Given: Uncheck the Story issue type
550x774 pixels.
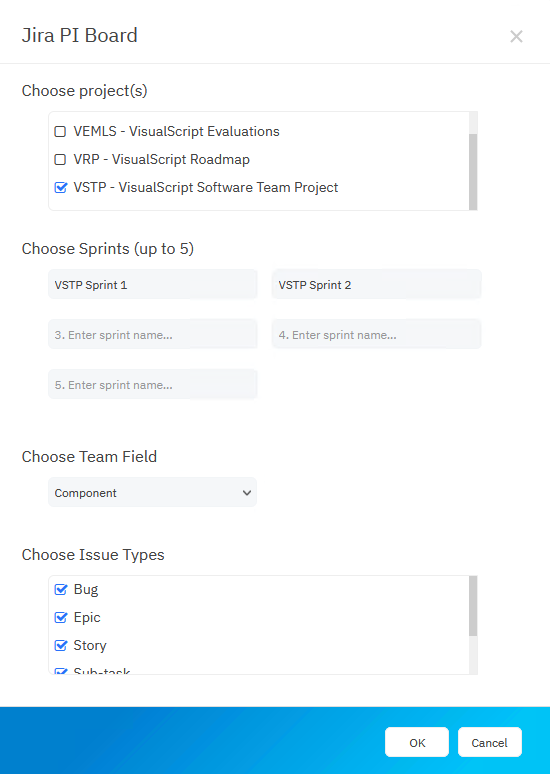Looking at the screenshot, I should click(x=60, y=646).
